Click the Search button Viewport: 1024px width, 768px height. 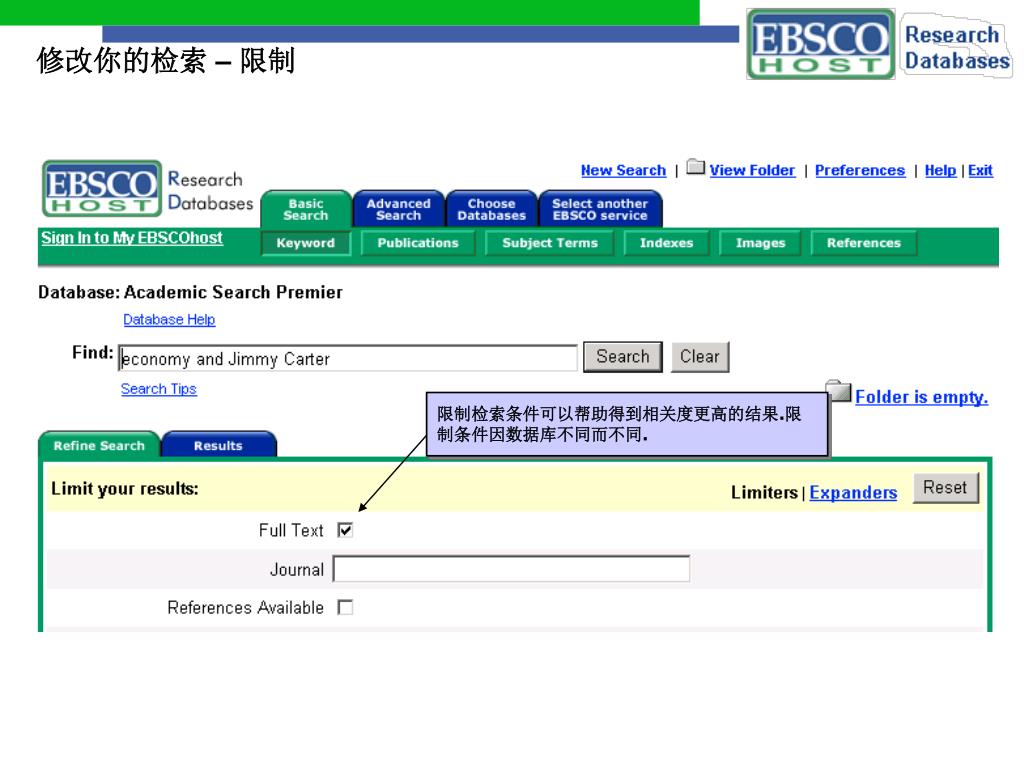(x=622, y=357)
